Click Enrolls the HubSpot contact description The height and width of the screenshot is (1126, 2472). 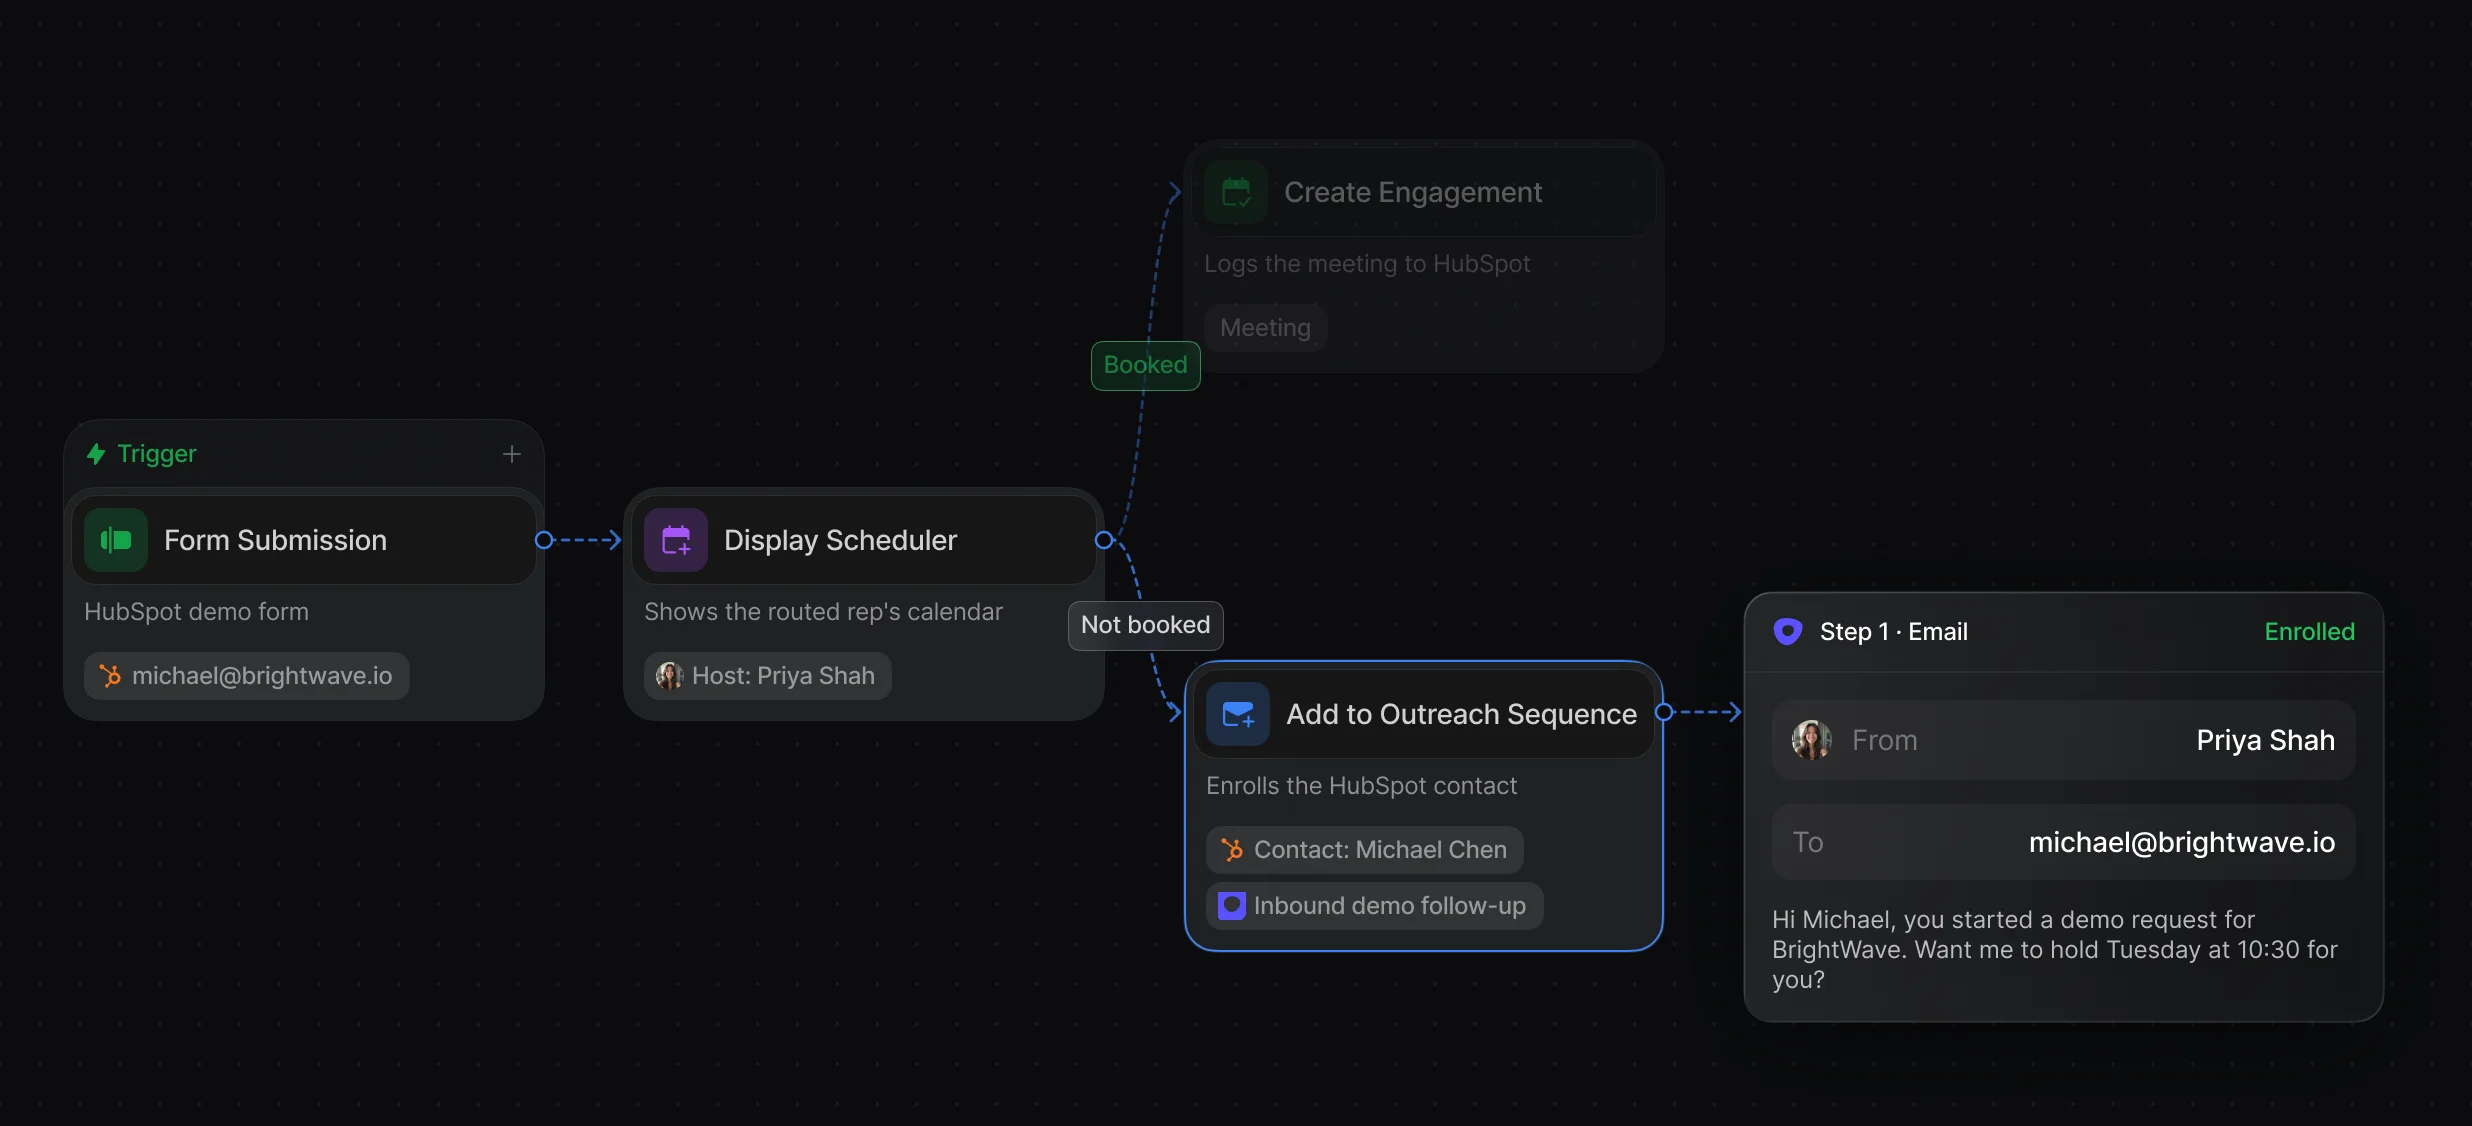point(1361,786)
